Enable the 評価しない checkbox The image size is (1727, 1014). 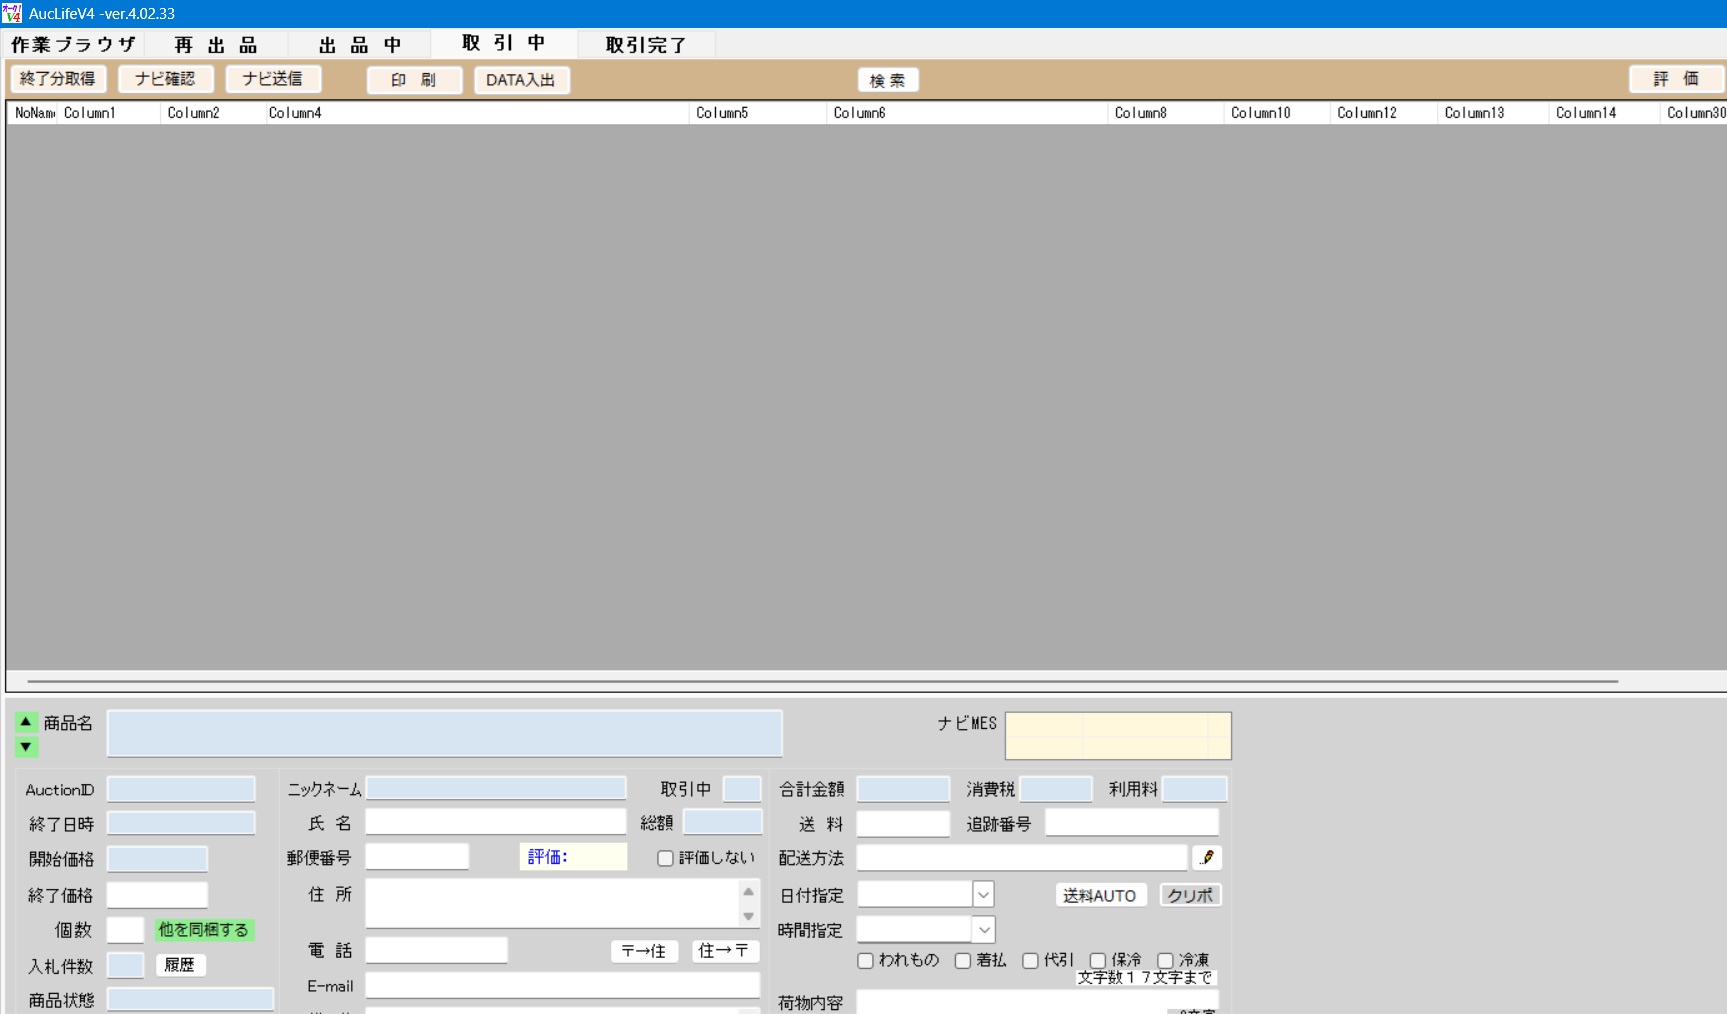click(x=665, y=858)
